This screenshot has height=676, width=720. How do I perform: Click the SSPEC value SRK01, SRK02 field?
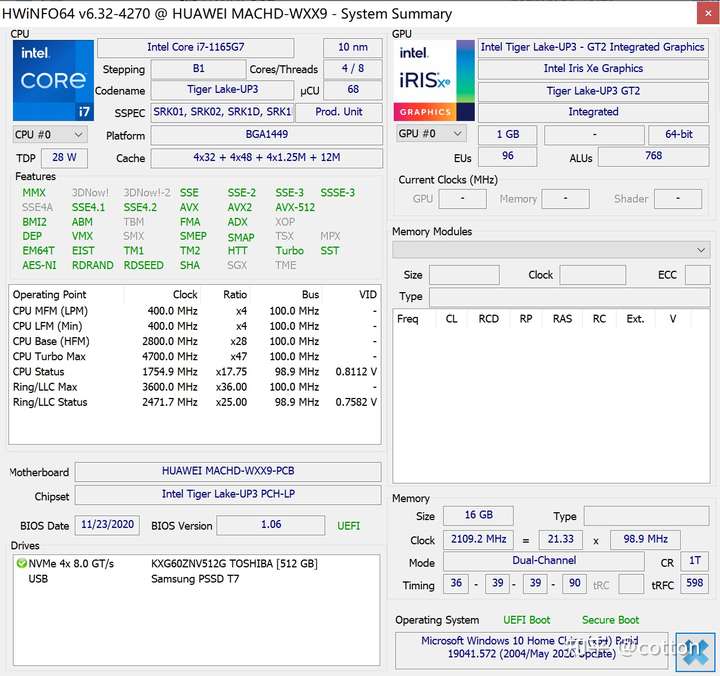click(222, 112)
